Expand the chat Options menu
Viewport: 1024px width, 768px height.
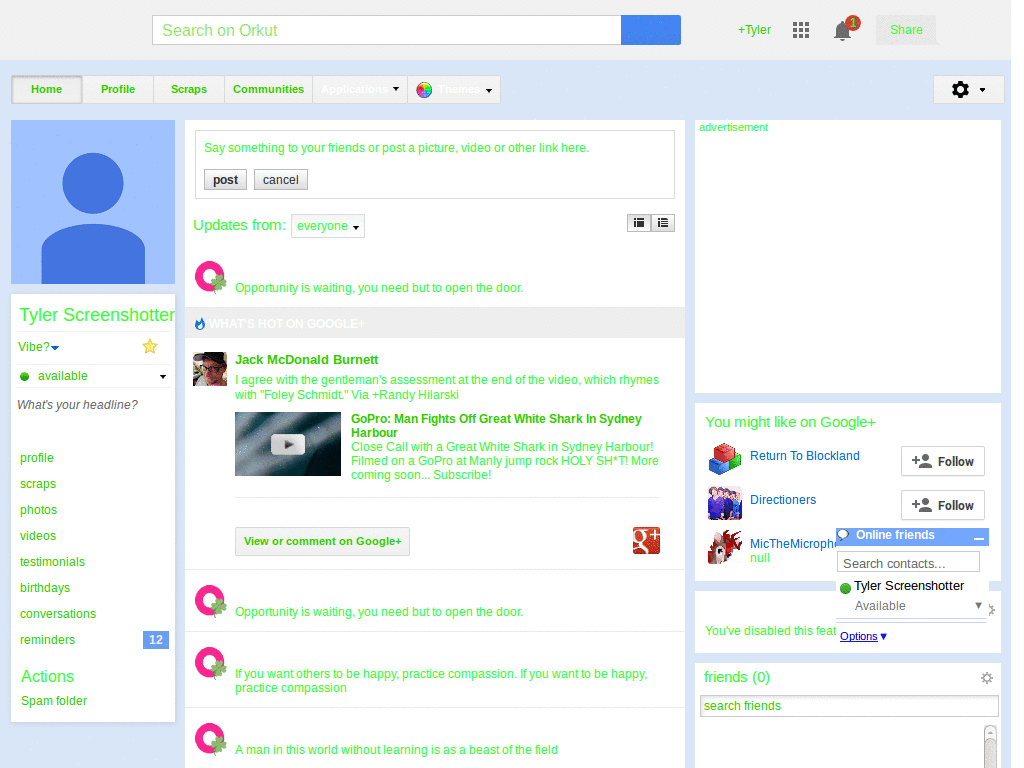point(863,636)
